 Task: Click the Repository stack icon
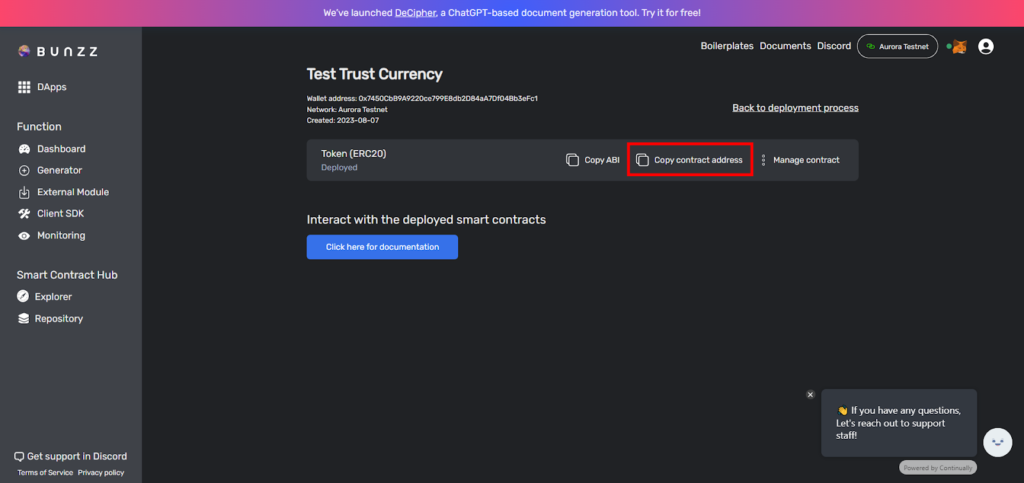coord(24,319)
